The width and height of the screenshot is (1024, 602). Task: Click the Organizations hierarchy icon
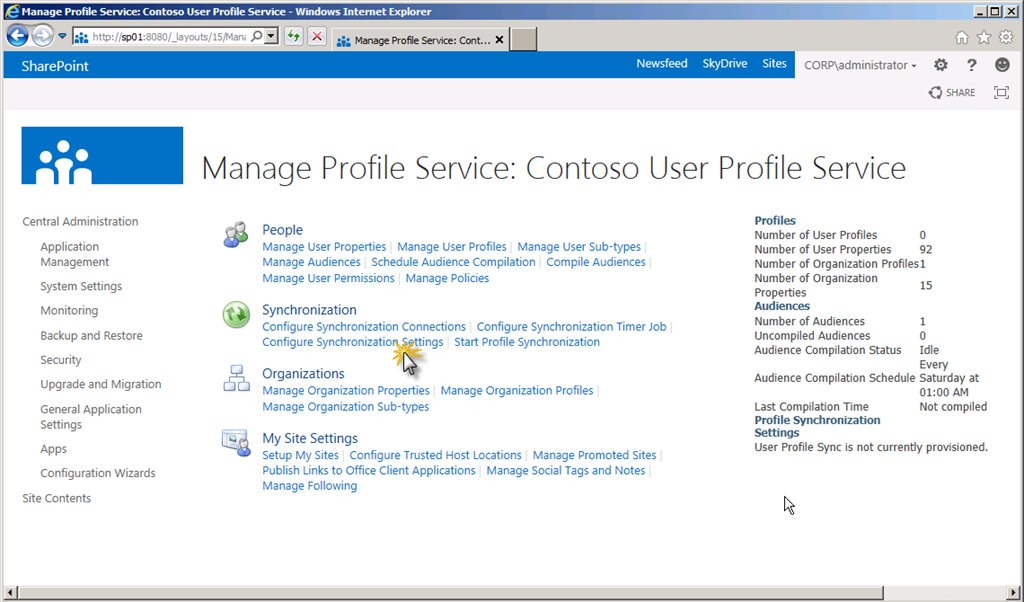(x=236, y=378)
